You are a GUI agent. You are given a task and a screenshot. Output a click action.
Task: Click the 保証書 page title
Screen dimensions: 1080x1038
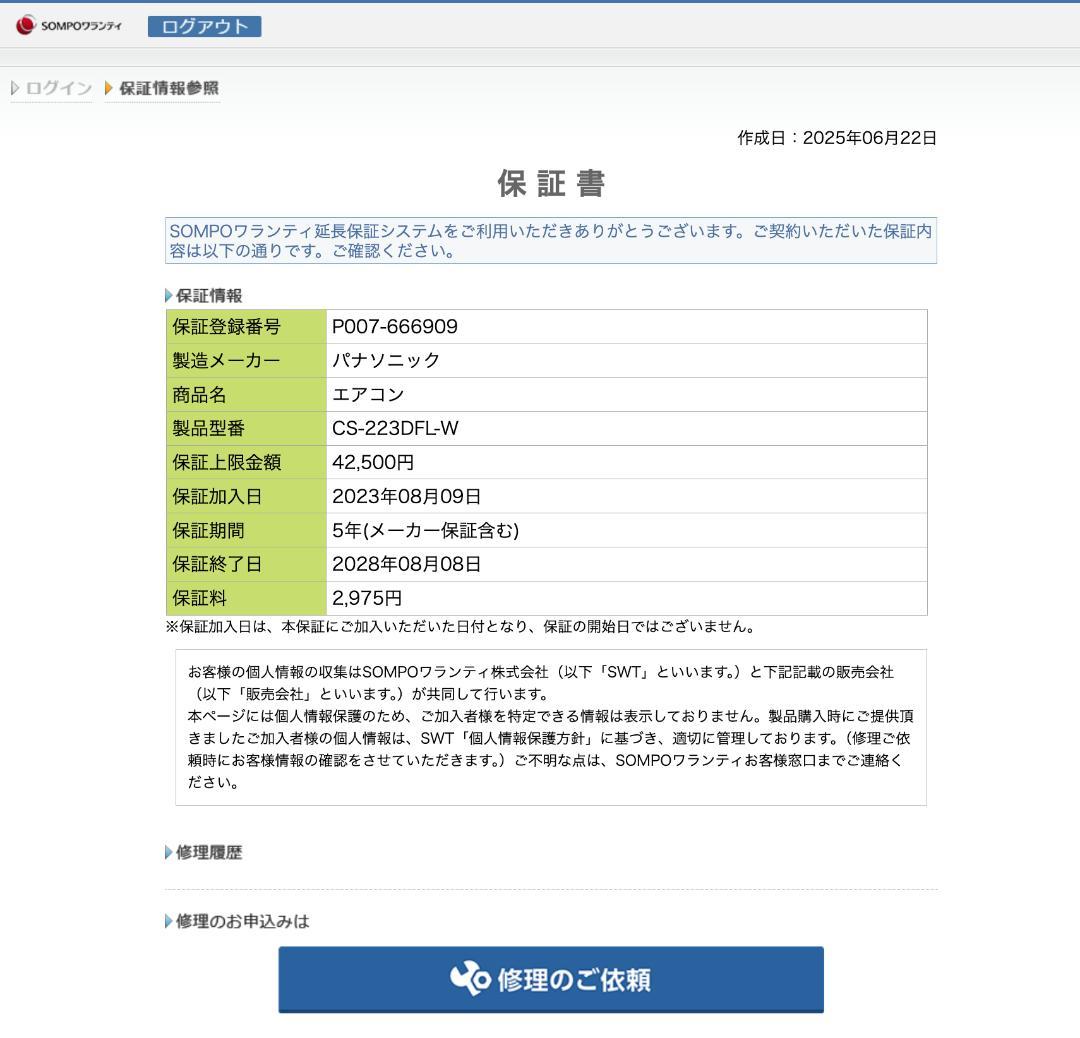pyautogui.click(x=551, y=184)
